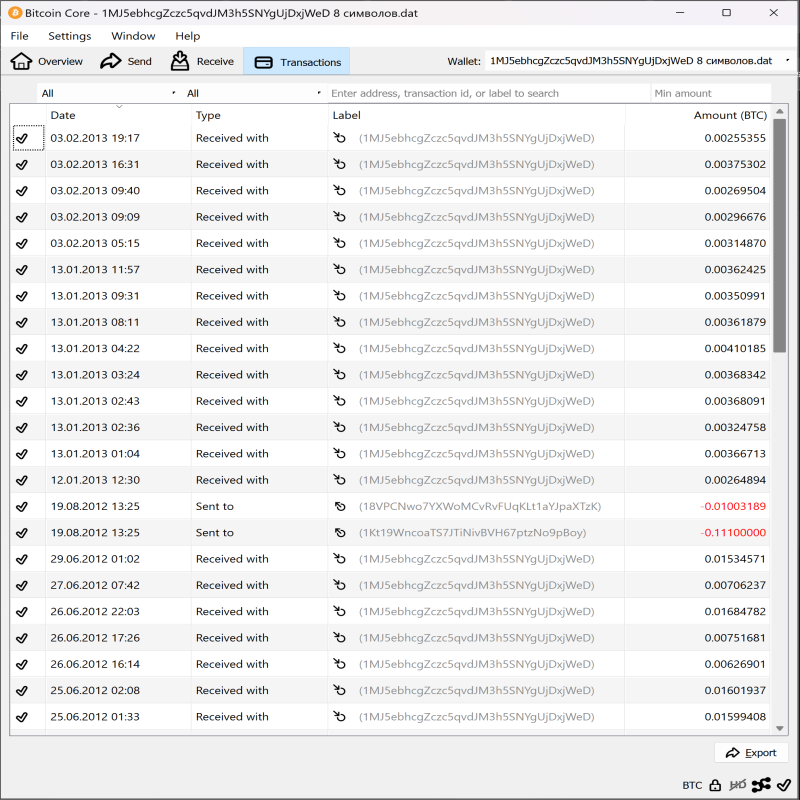This screenshot has height=800, width=800.
Task: Click the HD wallet status icon
Action: (738, 785)
